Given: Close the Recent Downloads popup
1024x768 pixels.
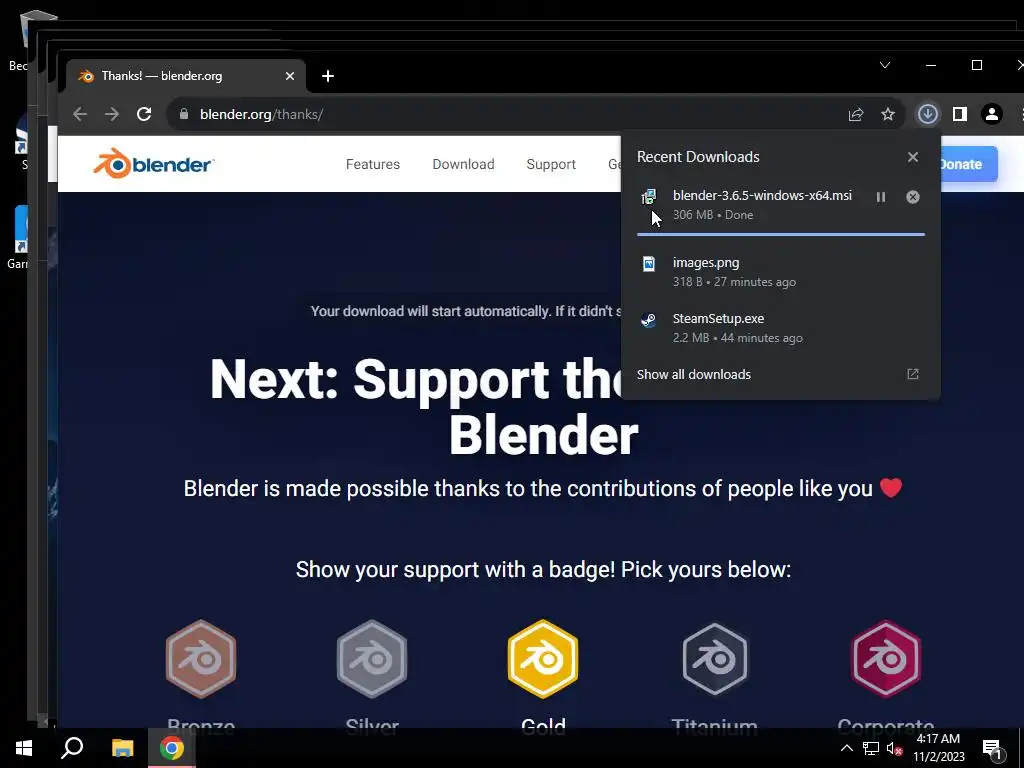Looking at the screenshot, I should pyautogui.click(x=913, y=157).
